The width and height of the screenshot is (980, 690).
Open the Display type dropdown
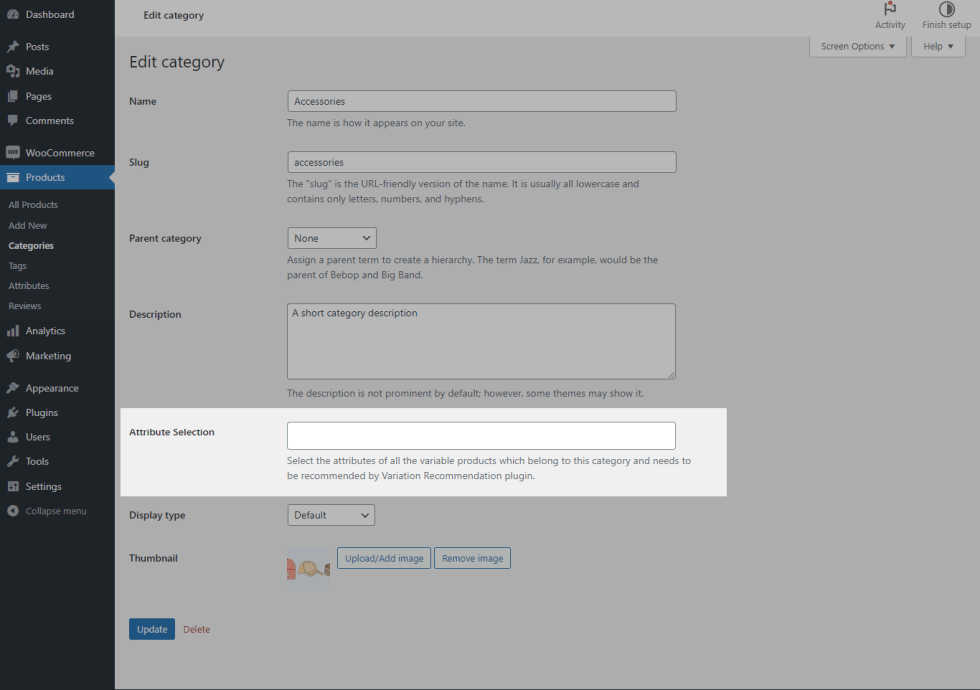pyautogui.click(x=331, y=515)
